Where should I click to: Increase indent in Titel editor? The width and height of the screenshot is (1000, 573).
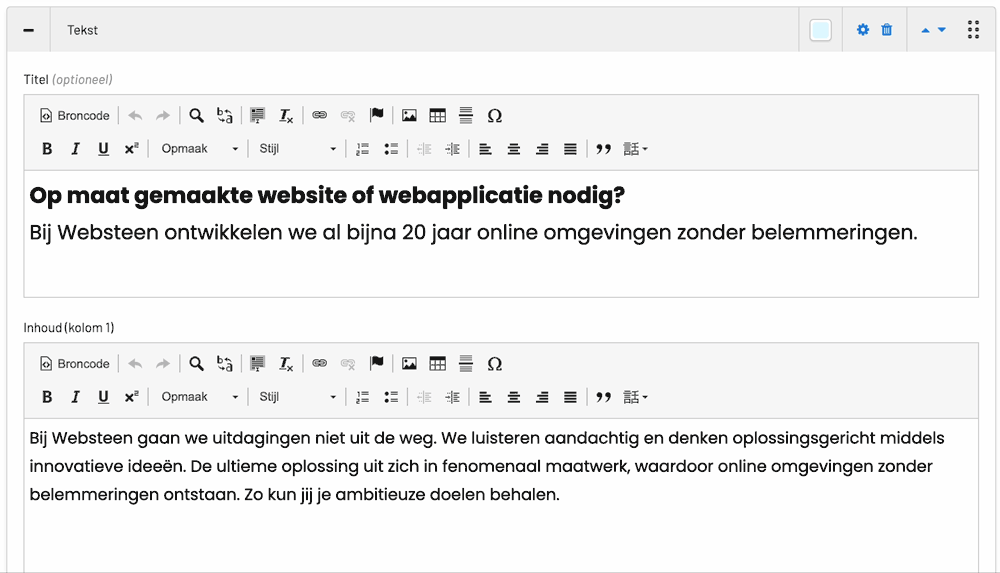tap(452, 149)
